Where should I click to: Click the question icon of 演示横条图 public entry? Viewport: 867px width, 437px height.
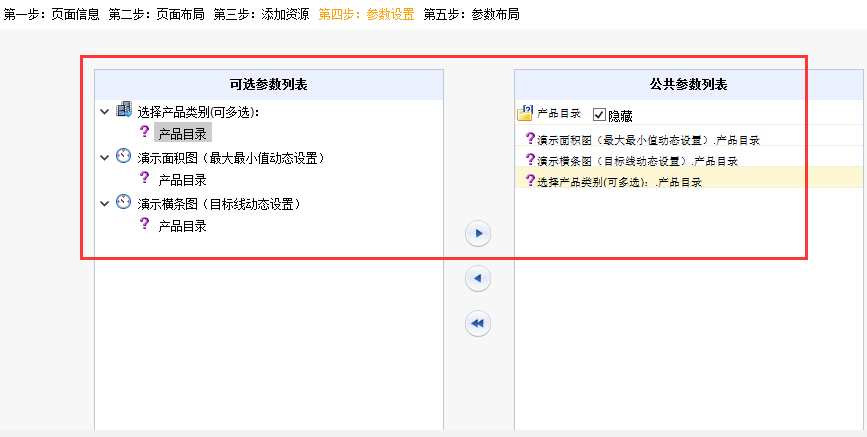click(x=530, y=159)
